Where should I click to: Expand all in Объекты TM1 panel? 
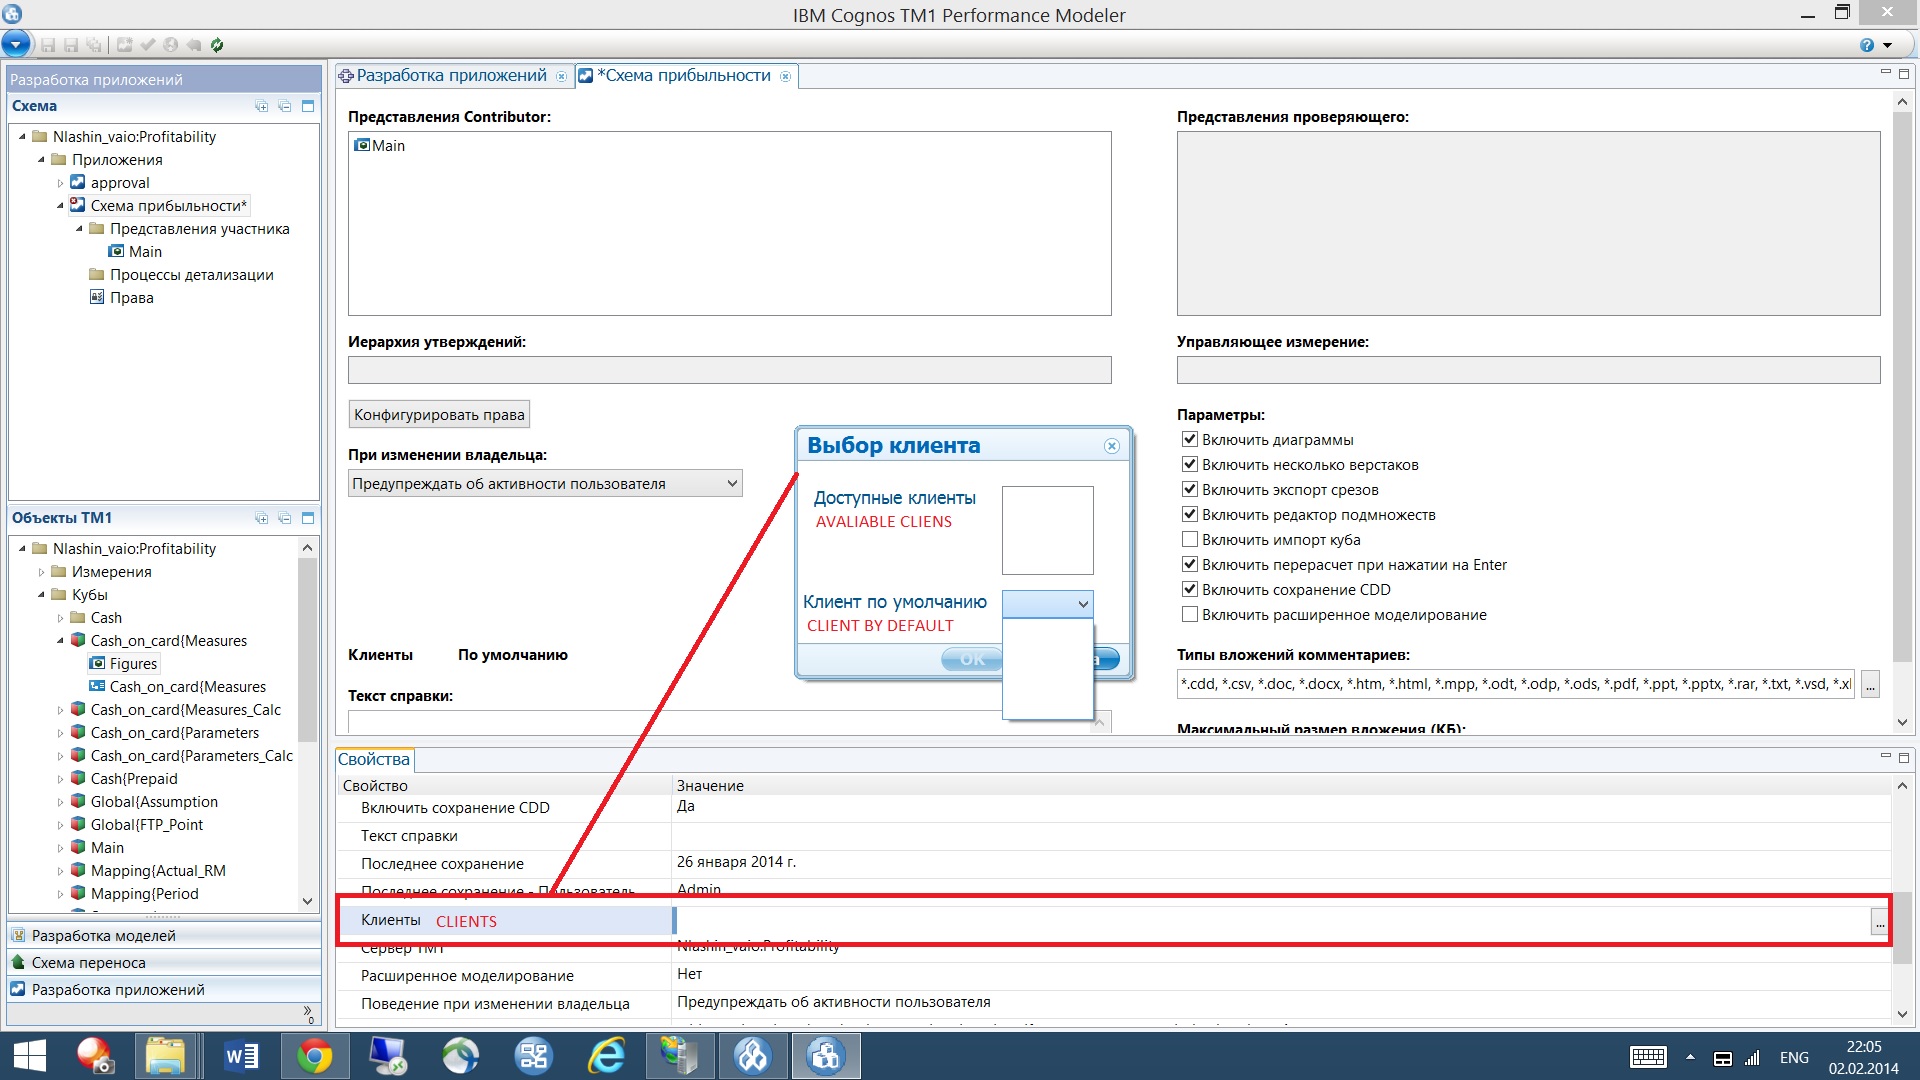pos(261,518)
